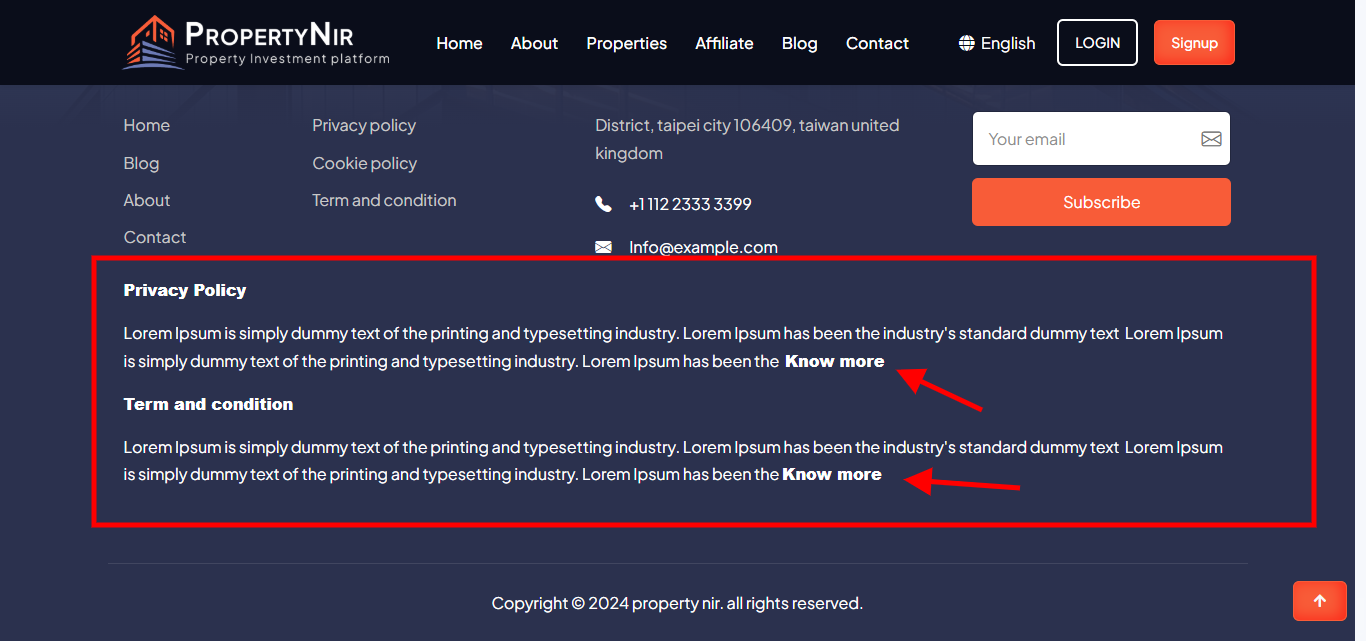The height and width of the screenshot is (641, 1366).
Task: Click the envelope icon in email field
Action: click(x=1210, y=139)
